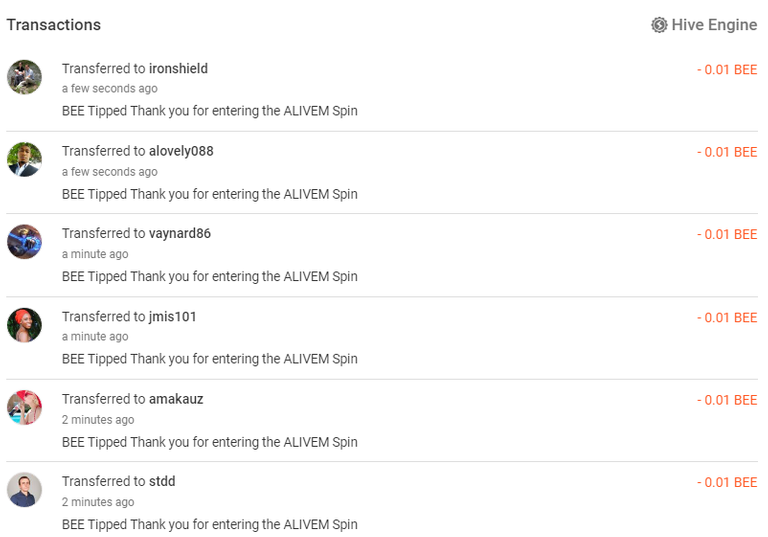Click the stdd username link

[162, 481]
